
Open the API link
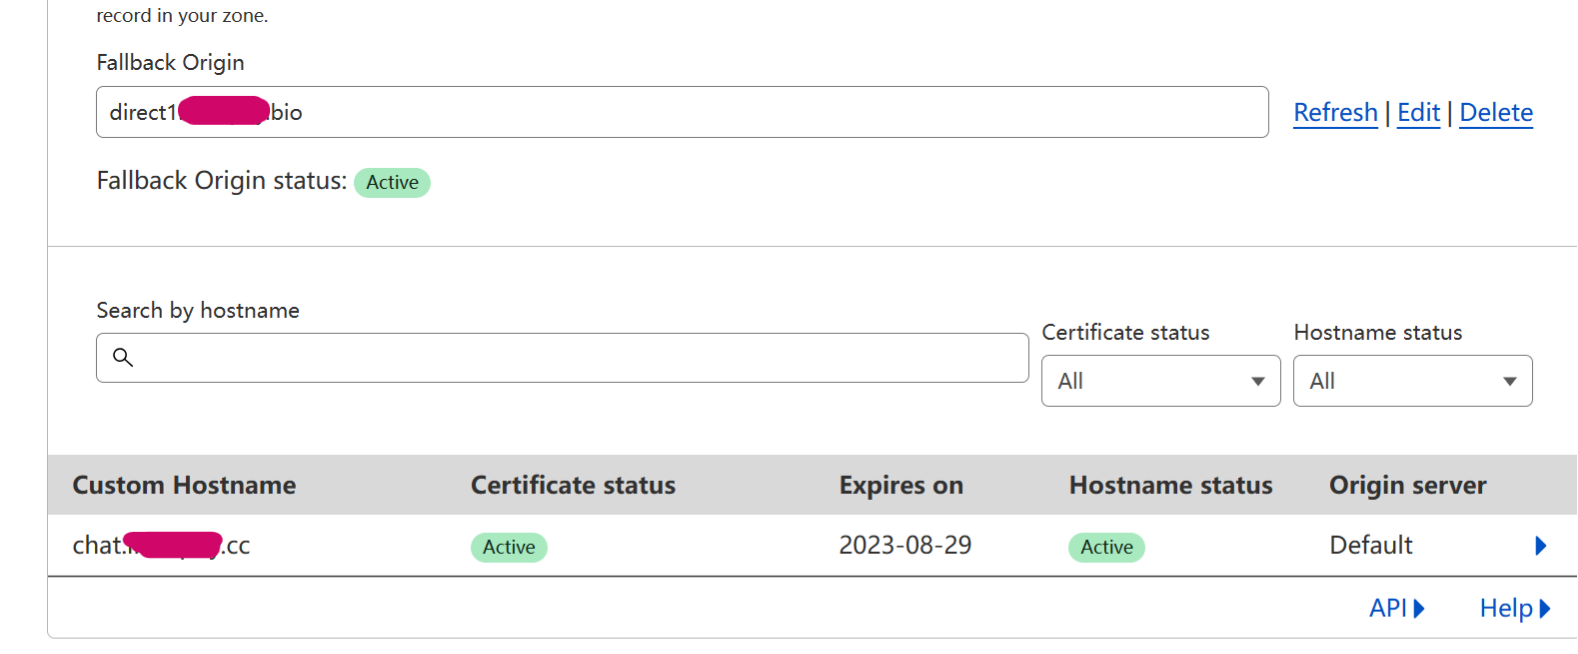tap(1396, 608)
